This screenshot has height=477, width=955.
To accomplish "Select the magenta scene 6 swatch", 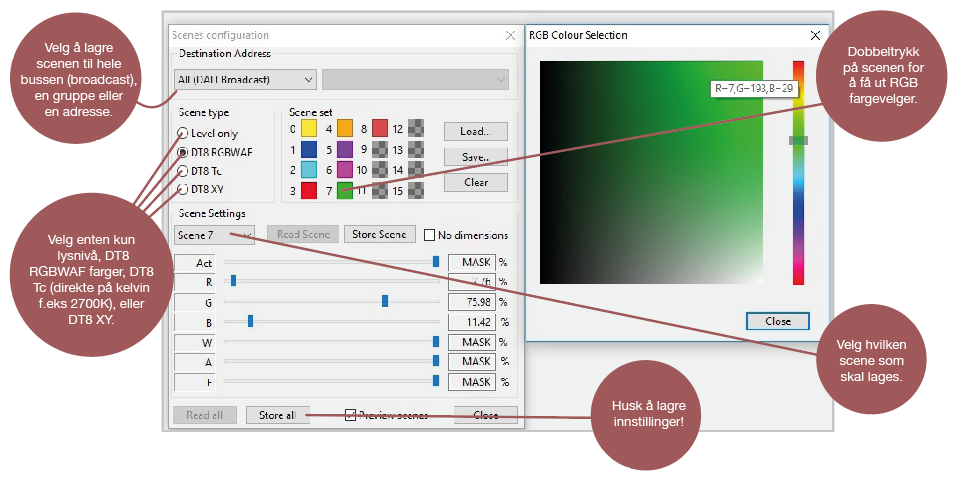I will [x=345, y=170].
